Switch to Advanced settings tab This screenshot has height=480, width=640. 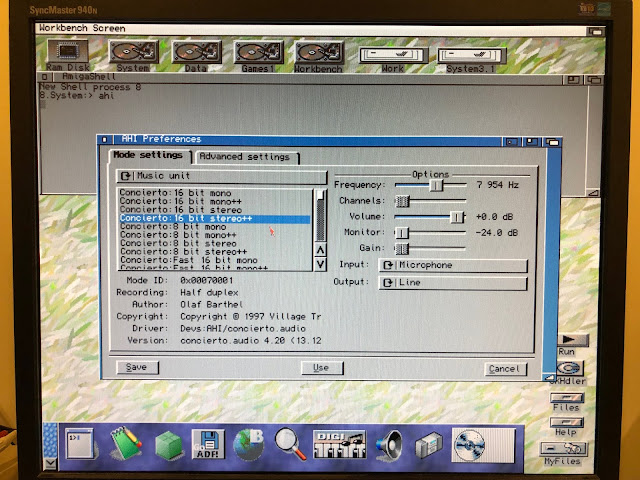(x=247, y=157)
